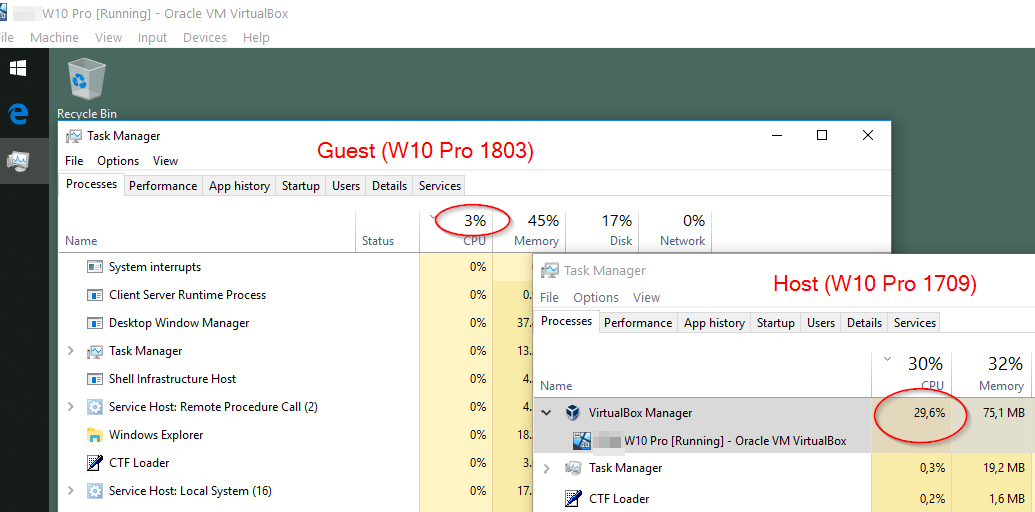The width and height of the screenshot is (1035, 512).
Task: Expand host Task Manager process row
Action: [546, 468]
